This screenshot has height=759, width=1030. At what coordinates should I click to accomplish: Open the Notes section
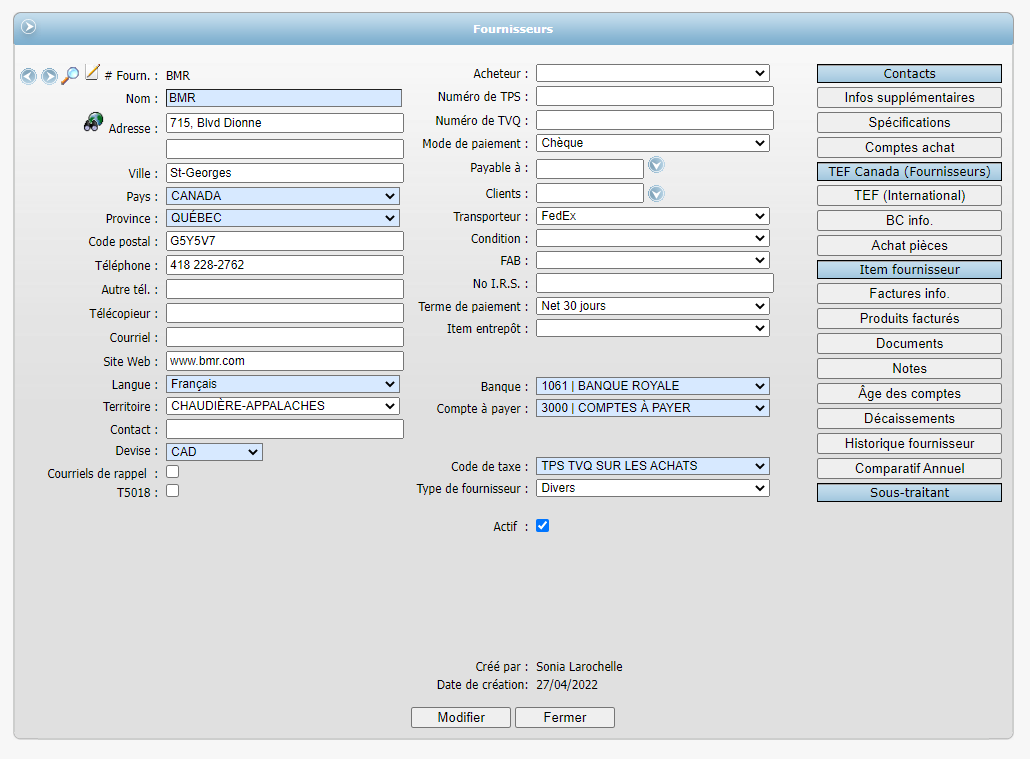pyautogui.click(x=909, y=369)
